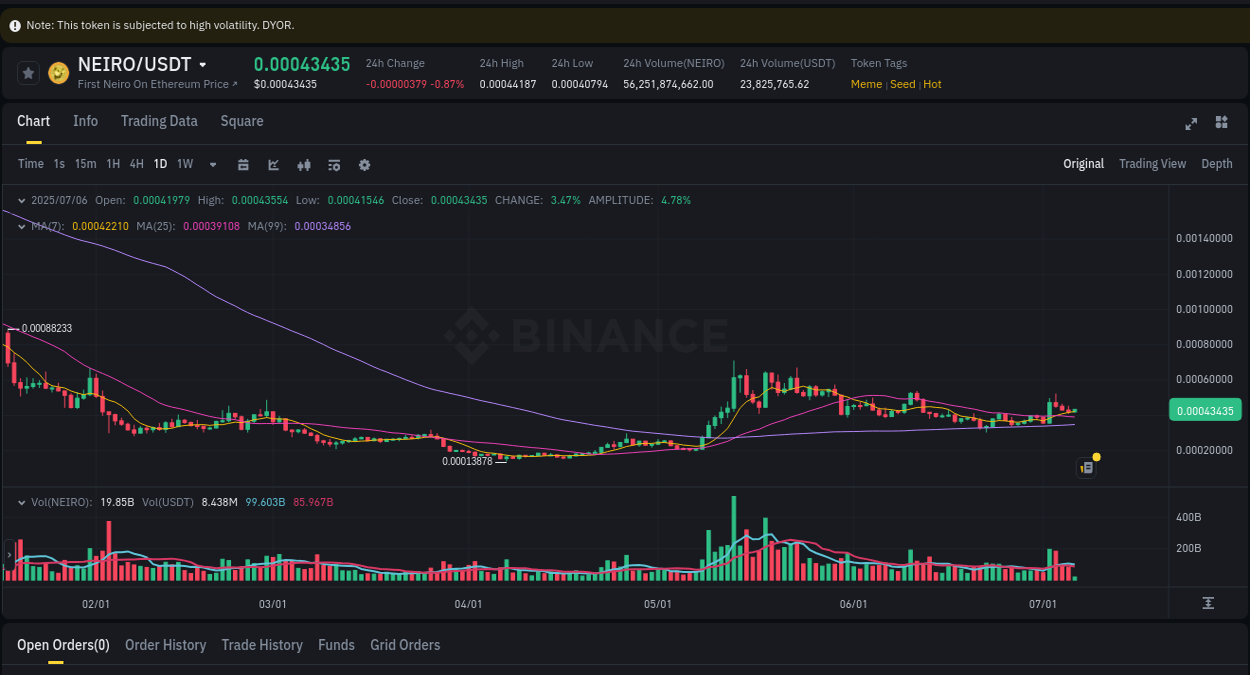Switch to the Trading Data tab
Screen dimensions: 1250x675
point(159,121)
